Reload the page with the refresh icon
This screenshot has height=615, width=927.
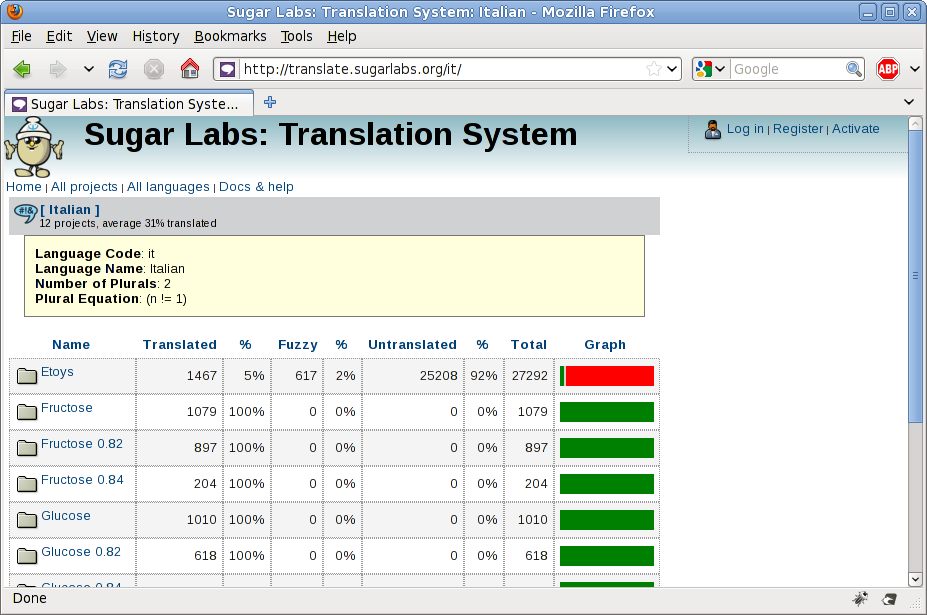click(x=118, y=69)
